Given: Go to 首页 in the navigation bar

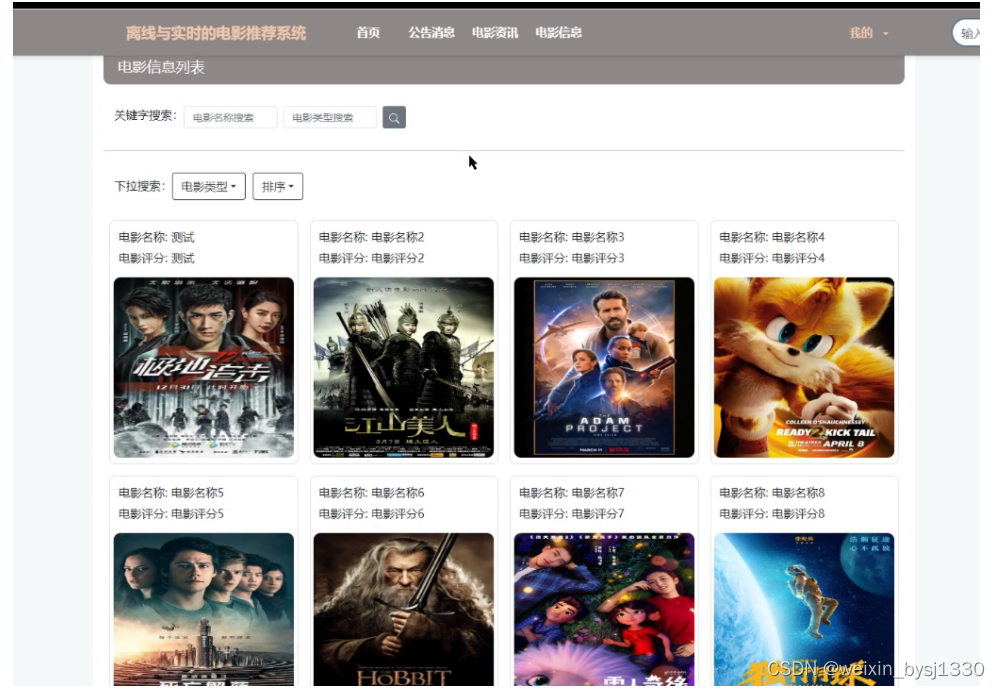Looking at the screenshot, I should [368, 33].
